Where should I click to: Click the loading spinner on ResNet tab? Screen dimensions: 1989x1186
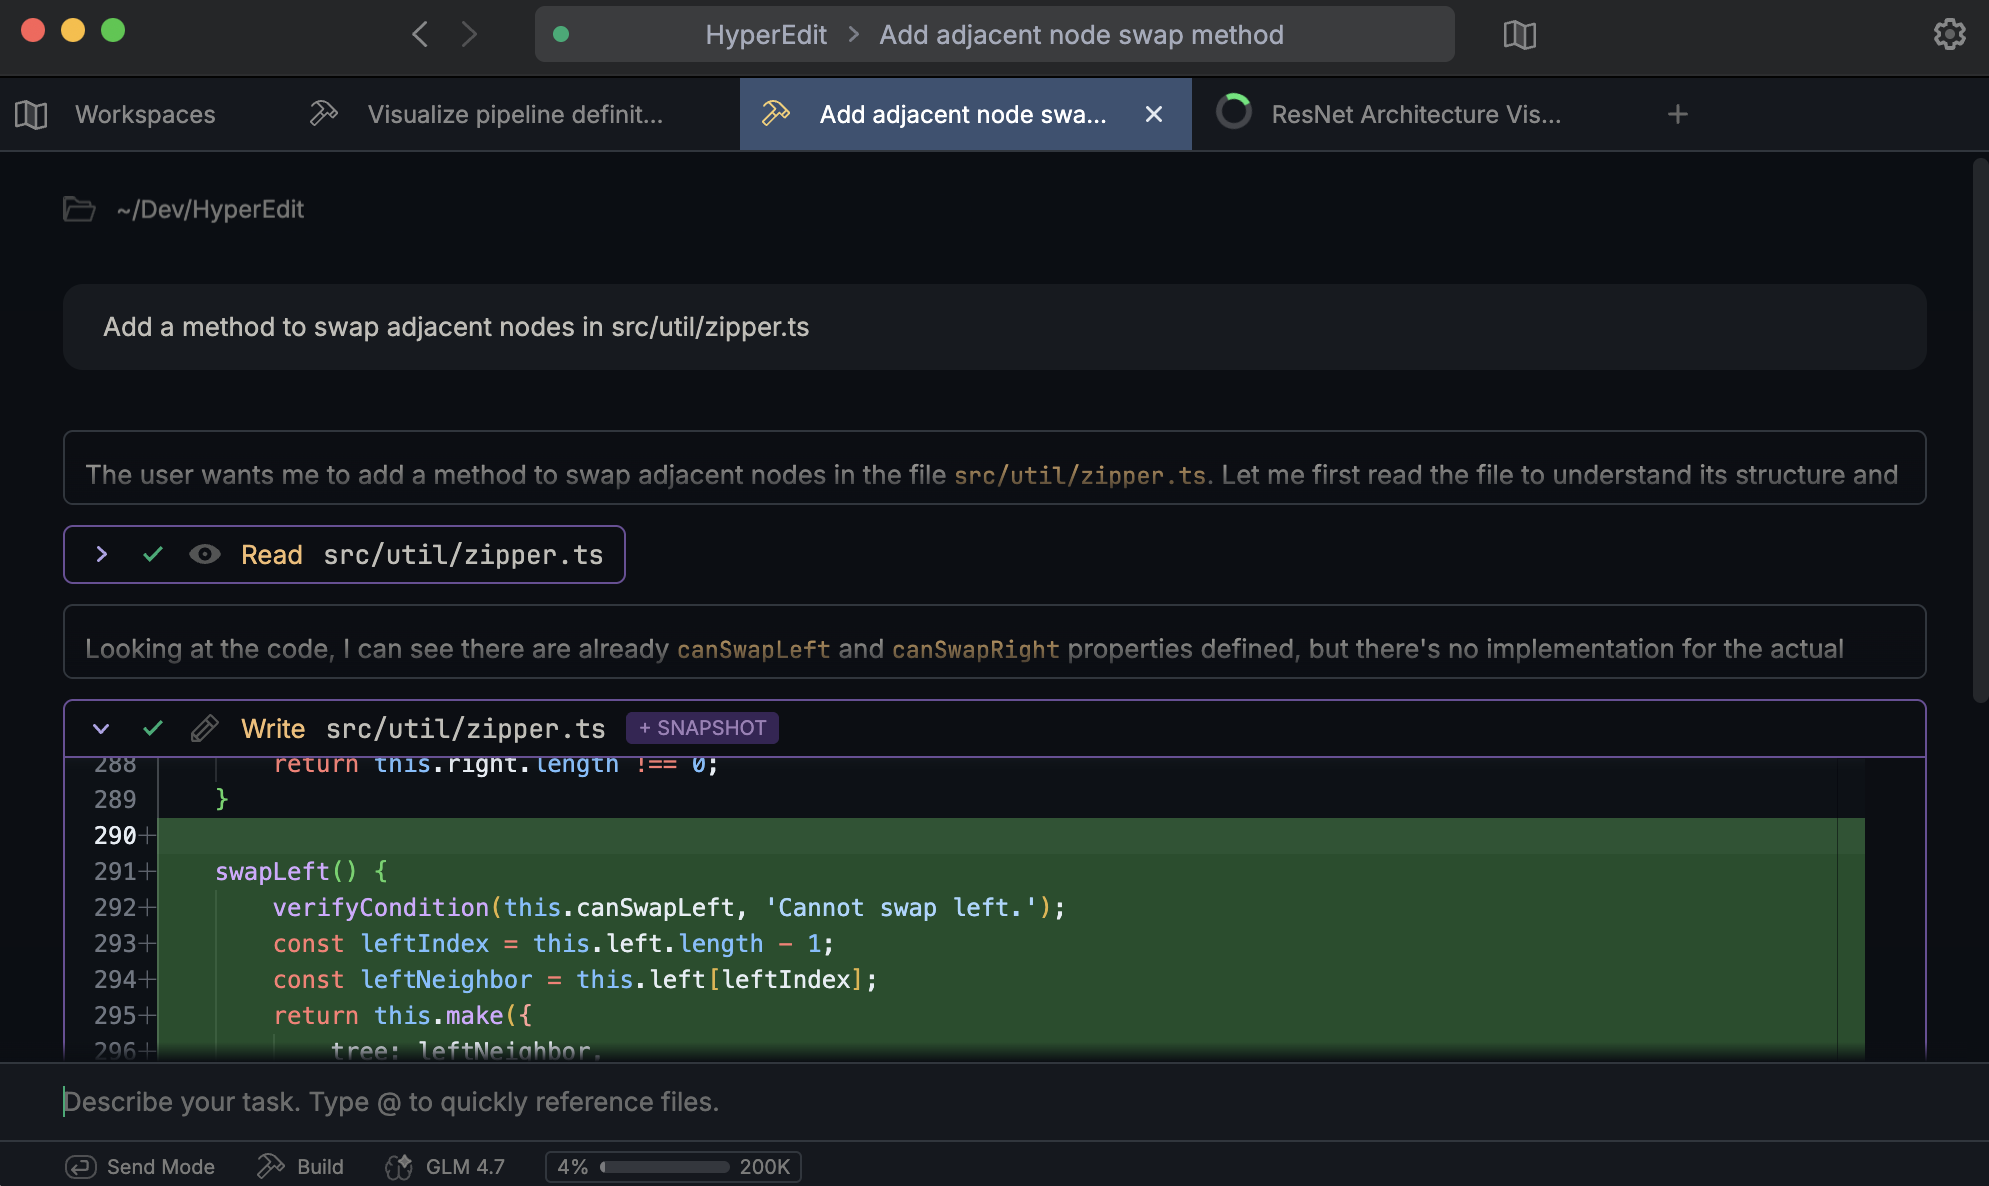[x=1235, y=113]
